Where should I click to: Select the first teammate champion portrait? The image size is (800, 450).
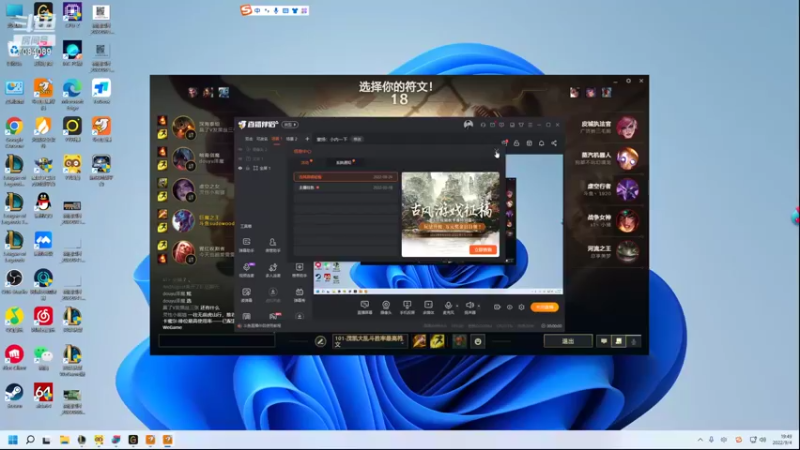point(183,127)
